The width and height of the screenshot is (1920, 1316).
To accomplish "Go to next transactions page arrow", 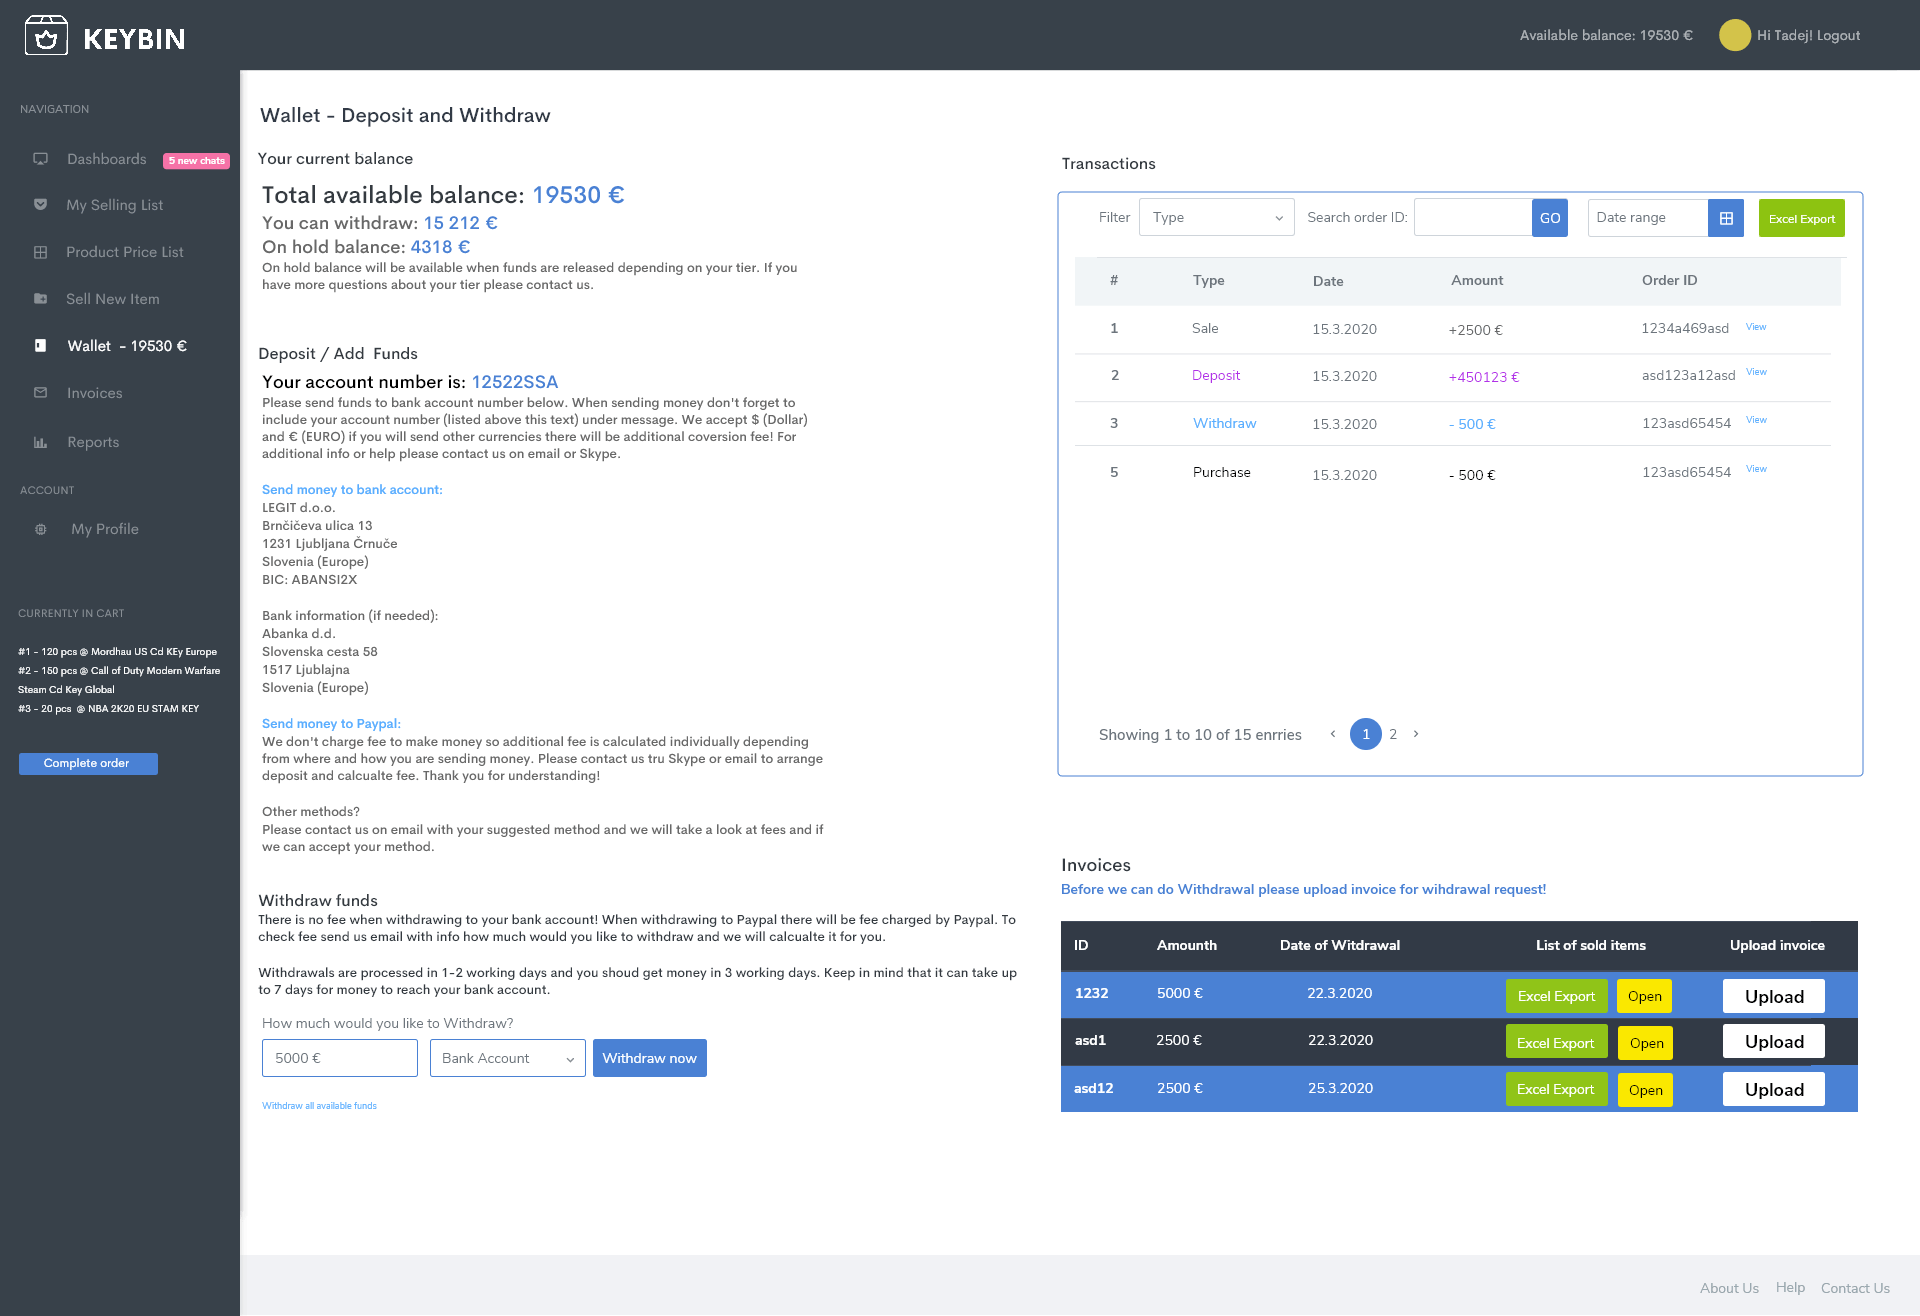I will pos(1416,734).
